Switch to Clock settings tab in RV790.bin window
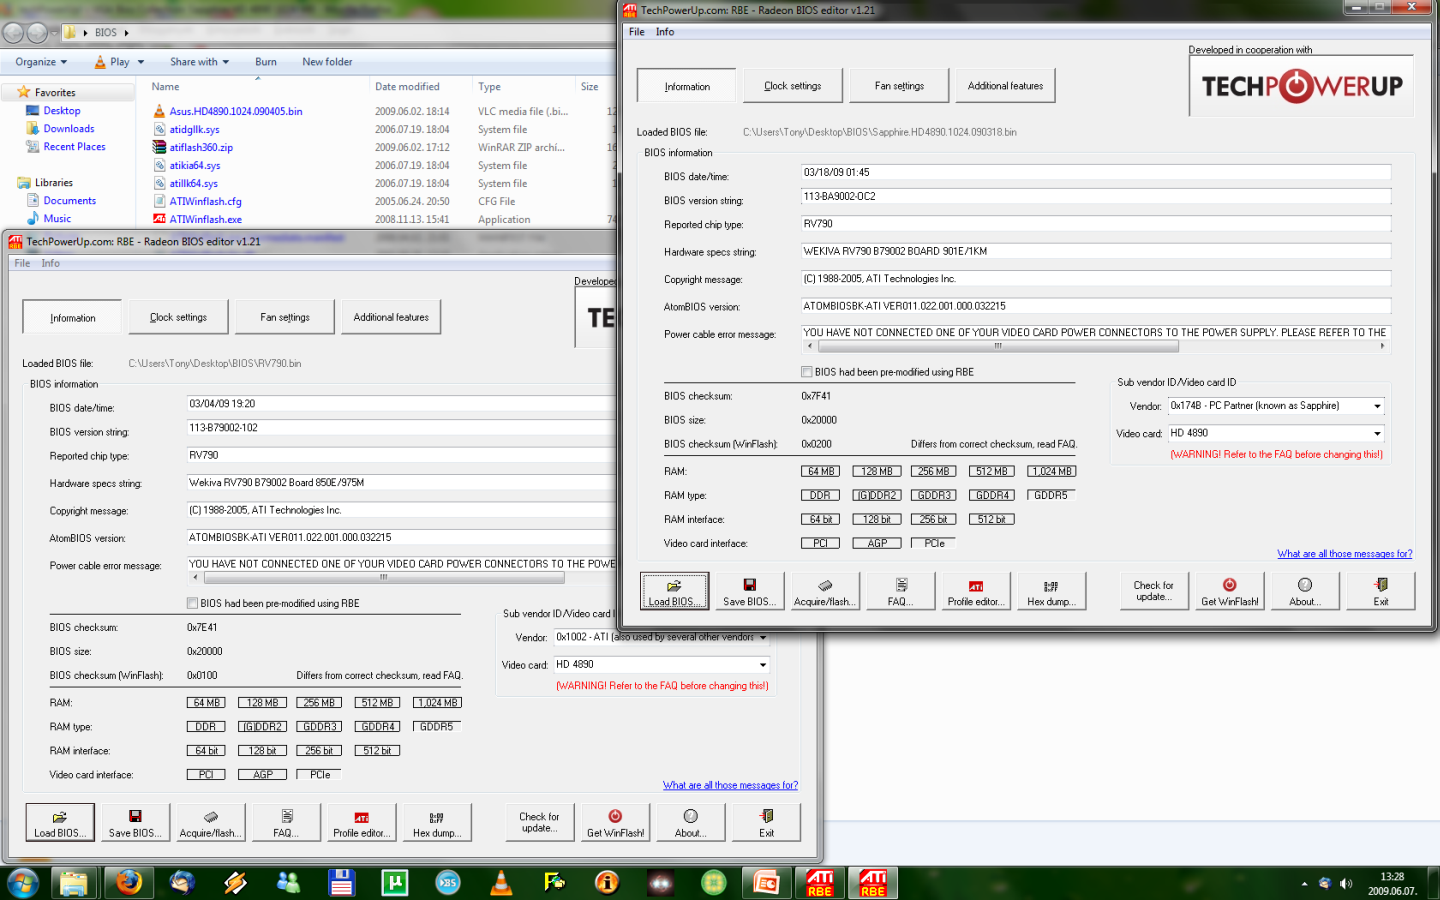The height and width of the screenshot is (900, 1440). [x=178, y=317]
